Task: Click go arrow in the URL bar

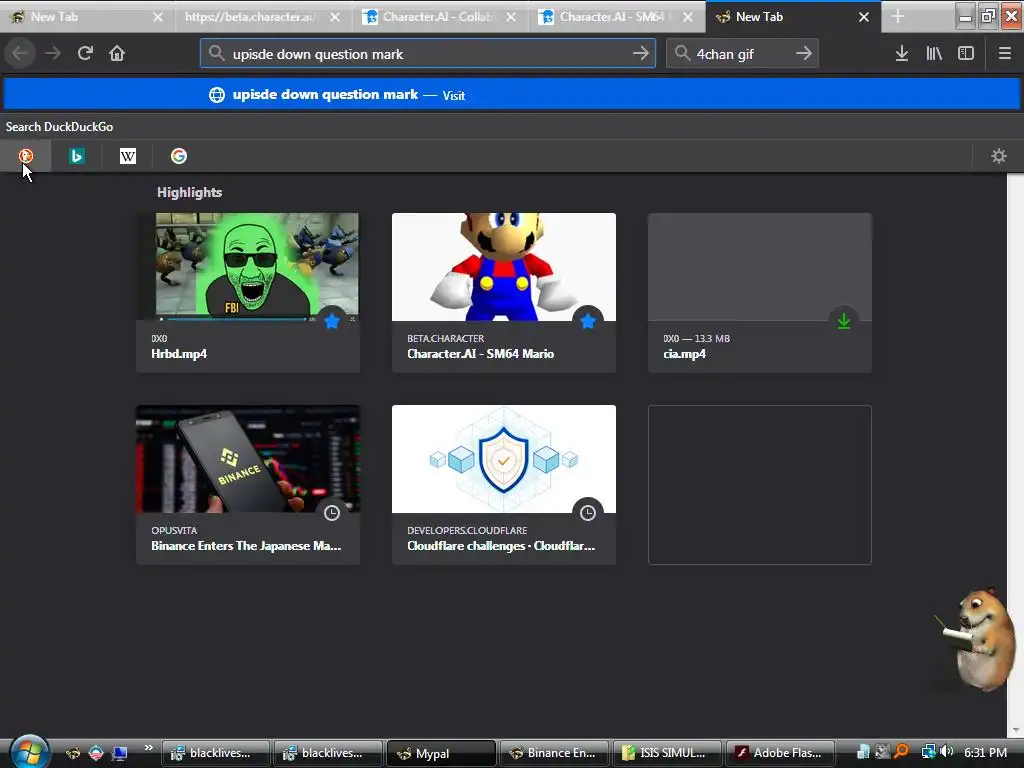Action: coord(641,53)
